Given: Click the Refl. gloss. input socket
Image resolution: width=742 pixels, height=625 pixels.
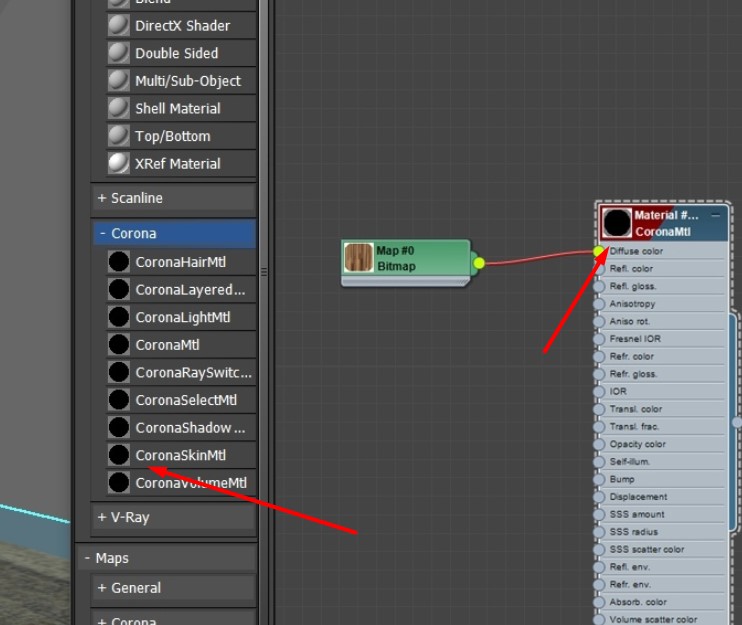Looking at the screenshot, I should (x=599, y=286).
